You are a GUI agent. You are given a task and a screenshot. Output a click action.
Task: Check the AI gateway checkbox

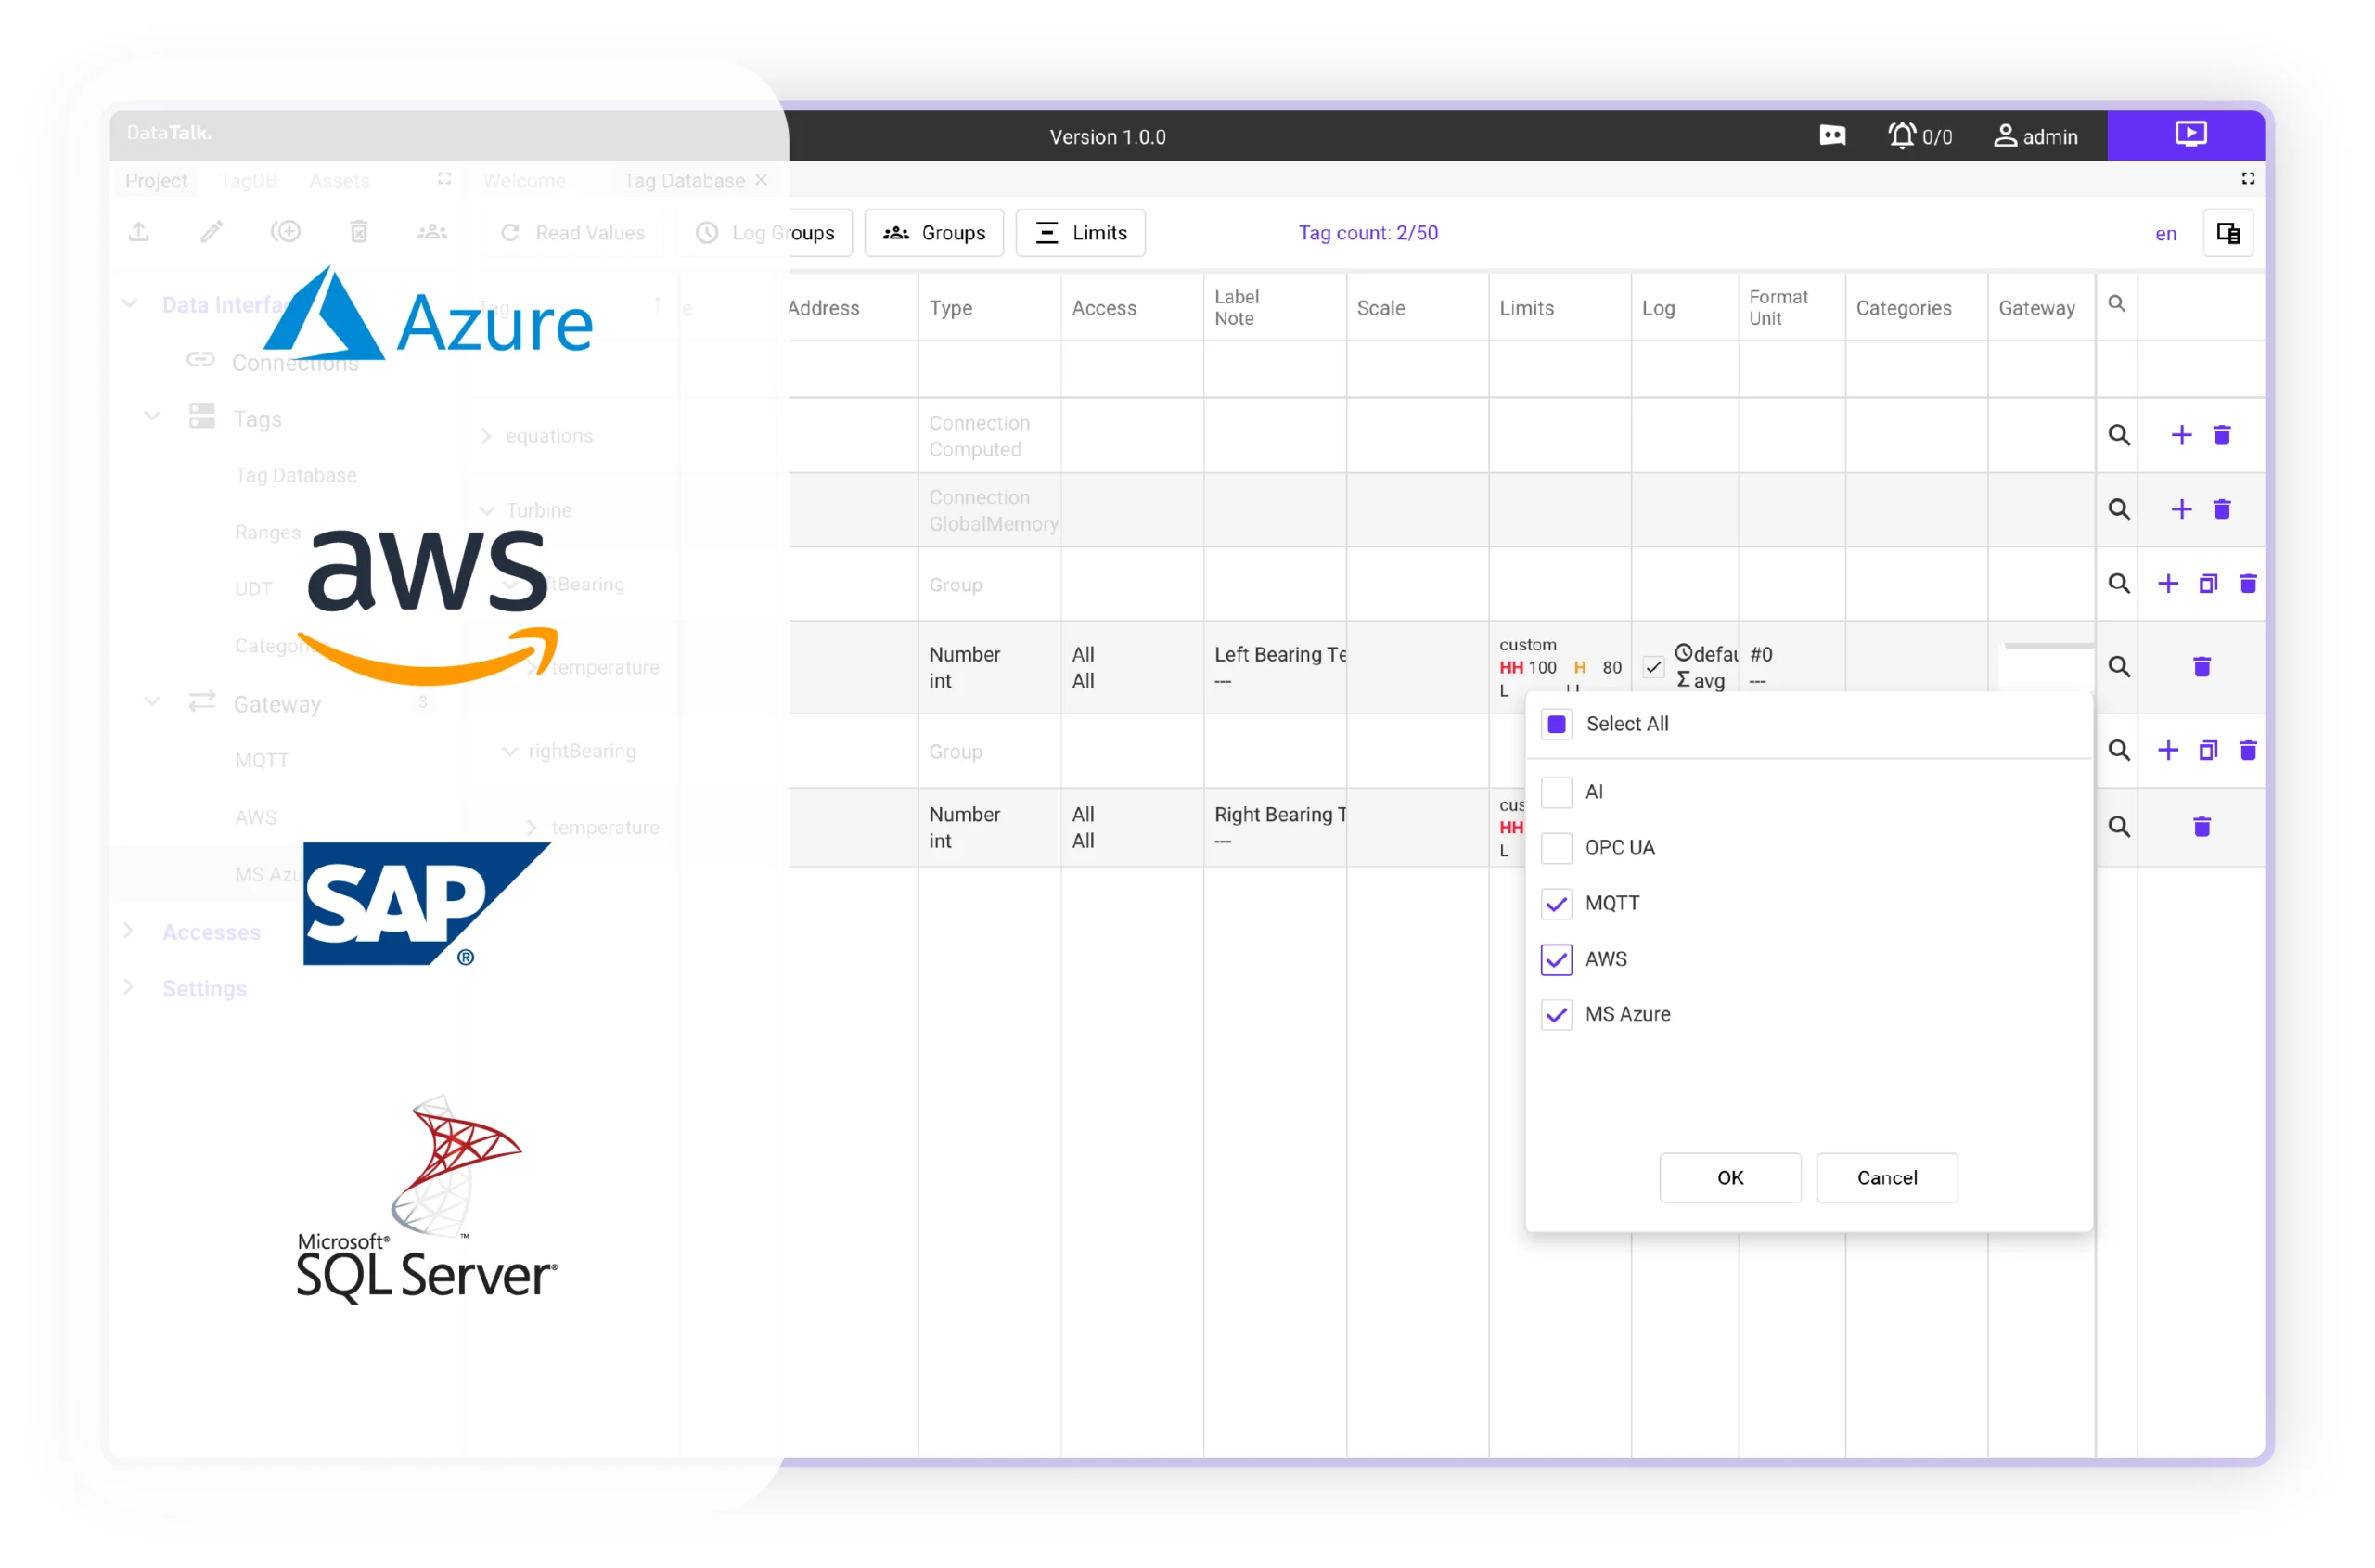pos(1556,792)
